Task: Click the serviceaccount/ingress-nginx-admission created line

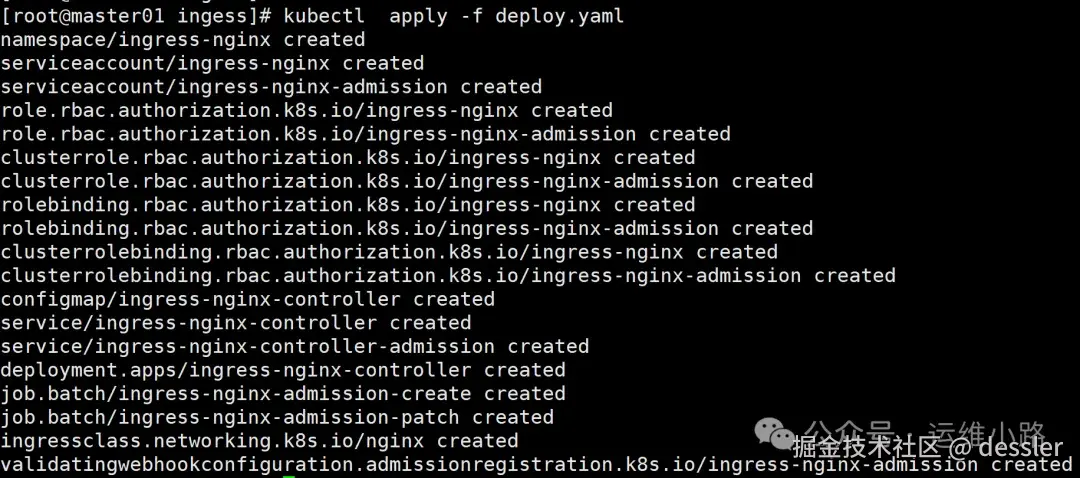Action: [x=271, y=87]
